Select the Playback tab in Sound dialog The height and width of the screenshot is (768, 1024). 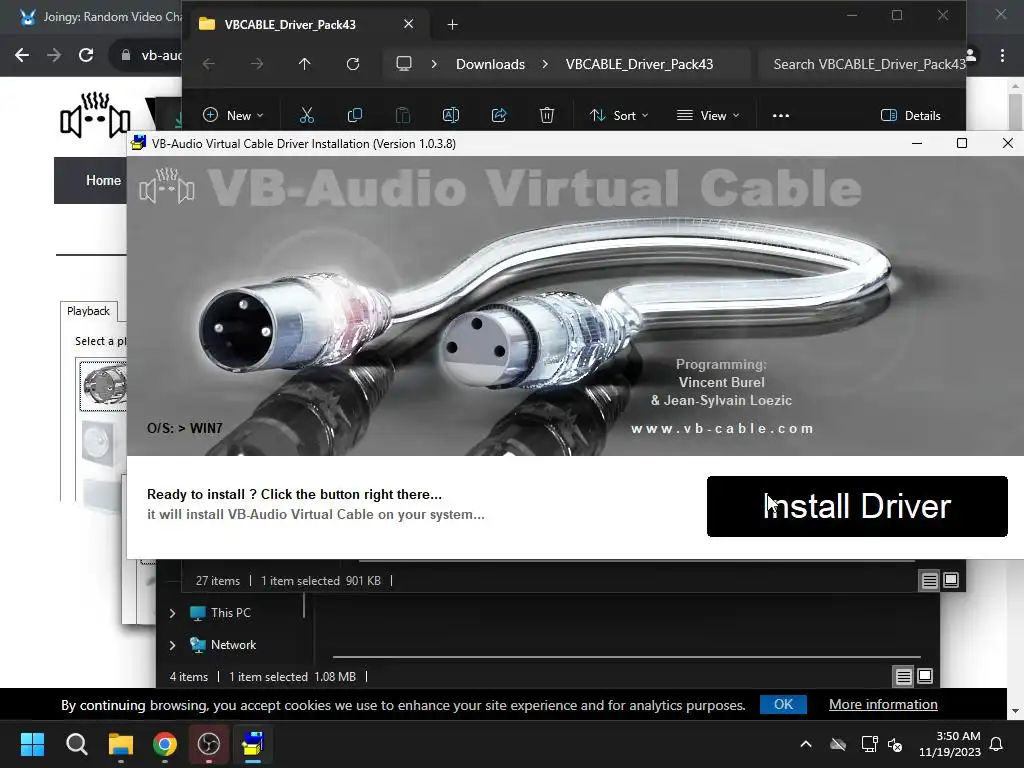coord(88,312)
